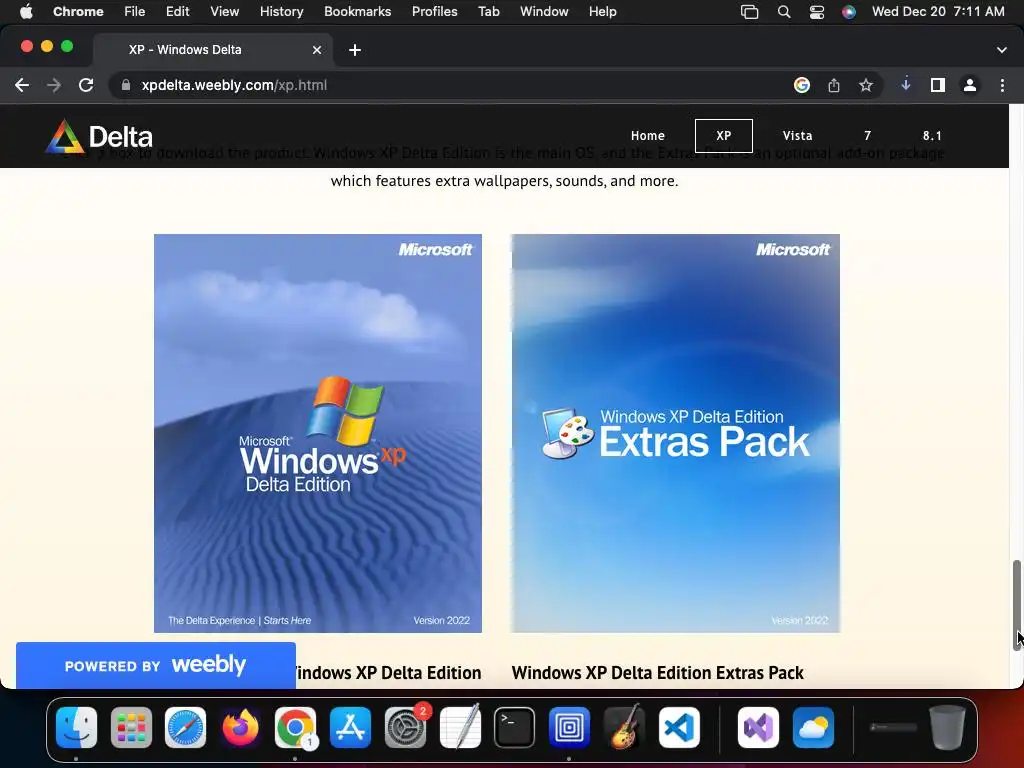Open Launchpad from the Dock

[131, 727]
